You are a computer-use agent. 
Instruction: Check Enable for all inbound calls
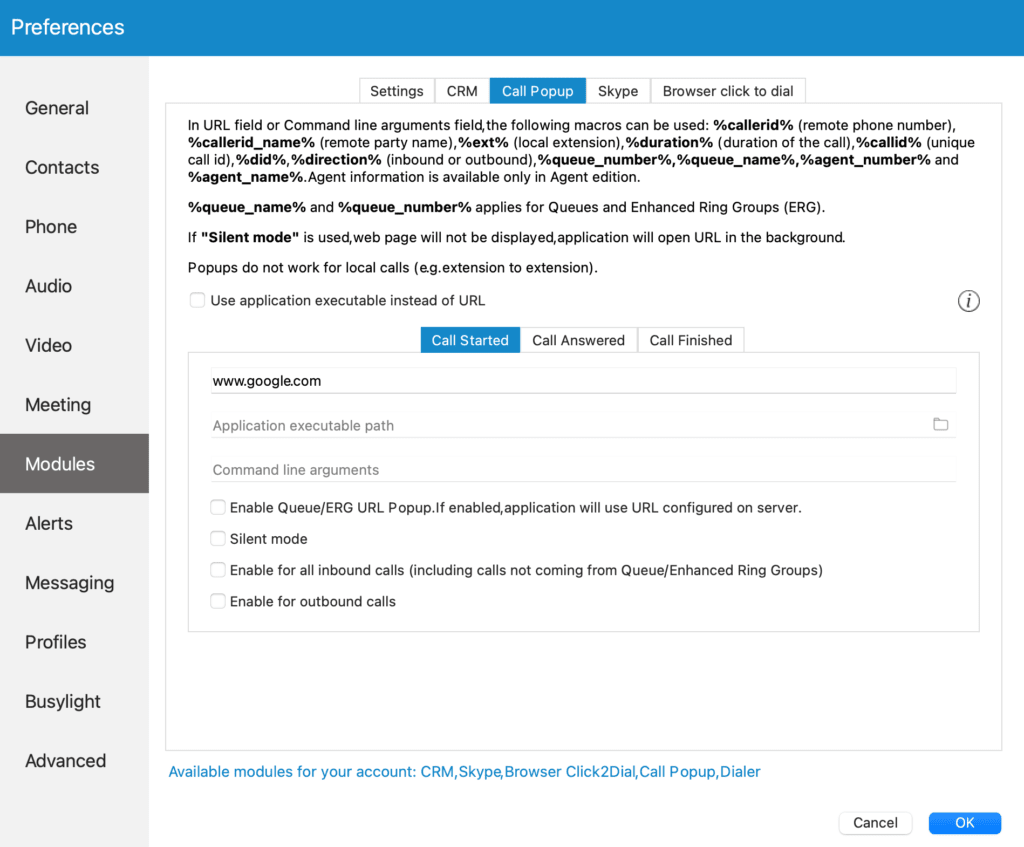[x=218, y=570]
